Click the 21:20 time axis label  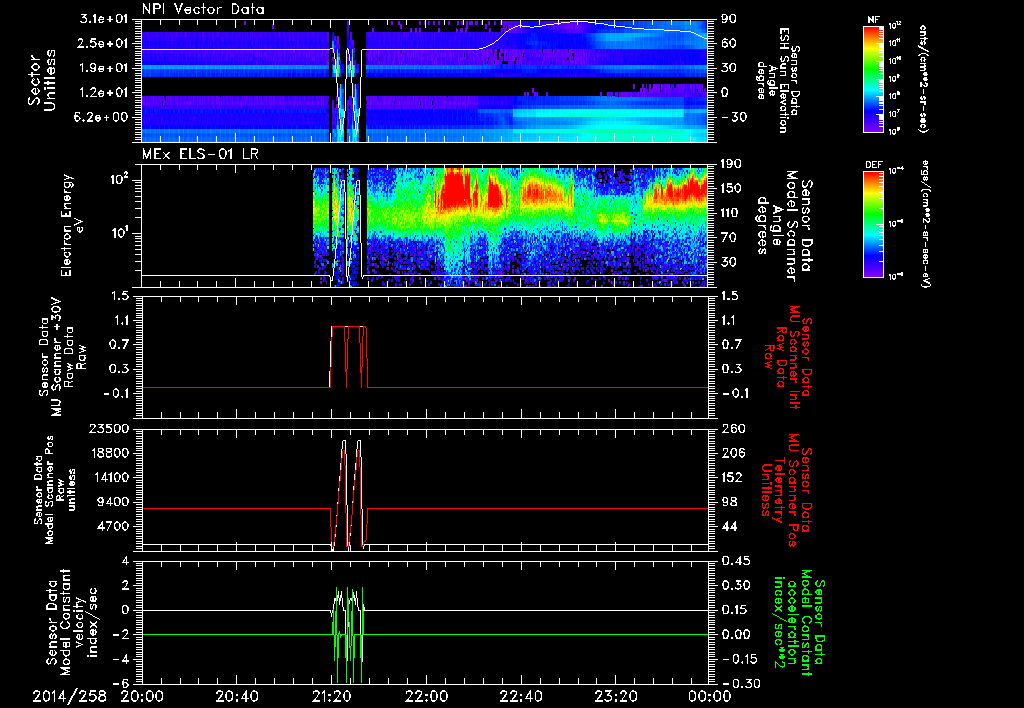331,696
